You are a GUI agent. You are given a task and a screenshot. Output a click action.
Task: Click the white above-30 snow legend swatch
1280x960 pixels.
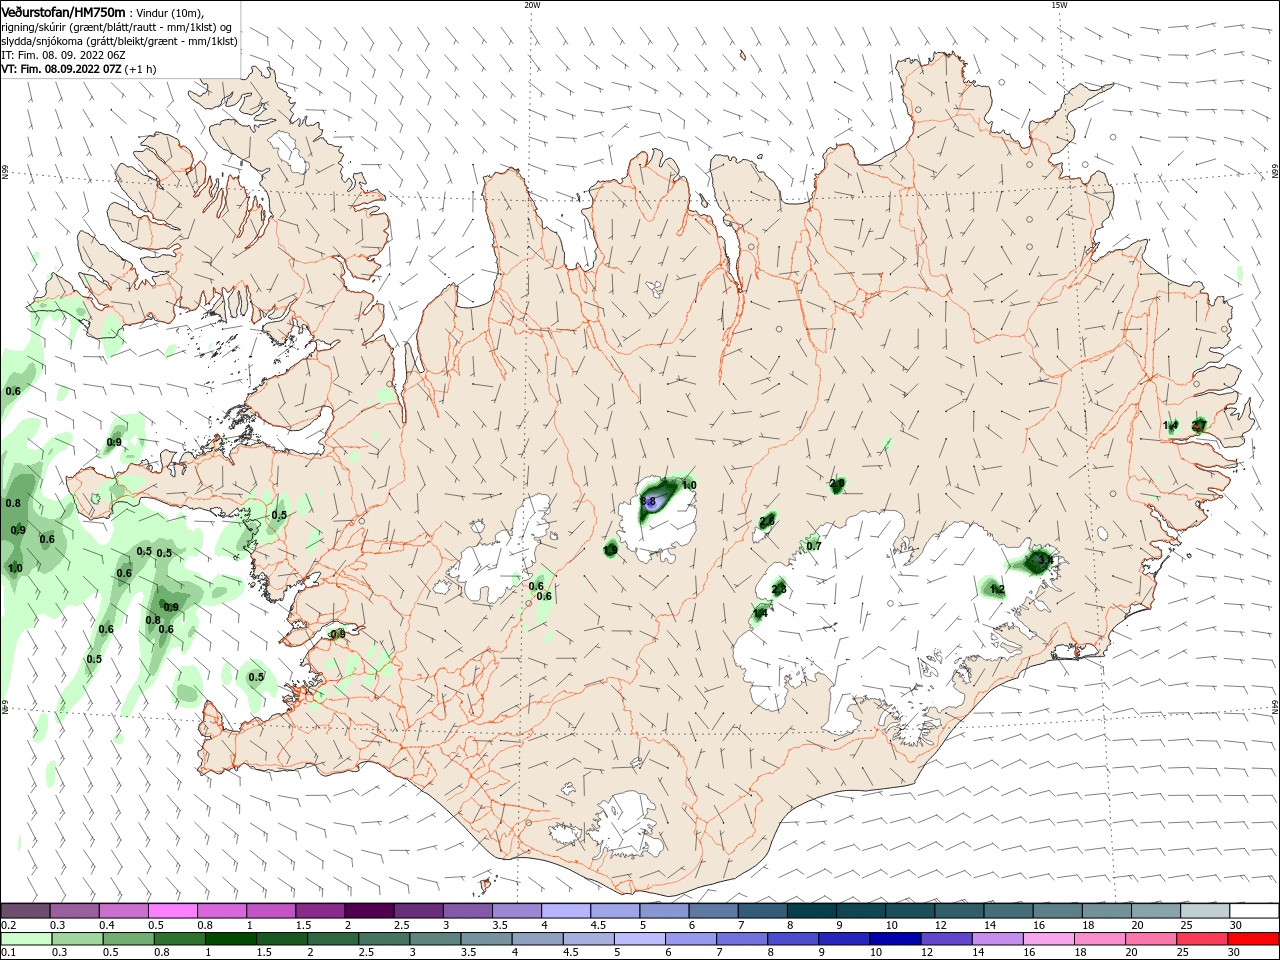1253,911
